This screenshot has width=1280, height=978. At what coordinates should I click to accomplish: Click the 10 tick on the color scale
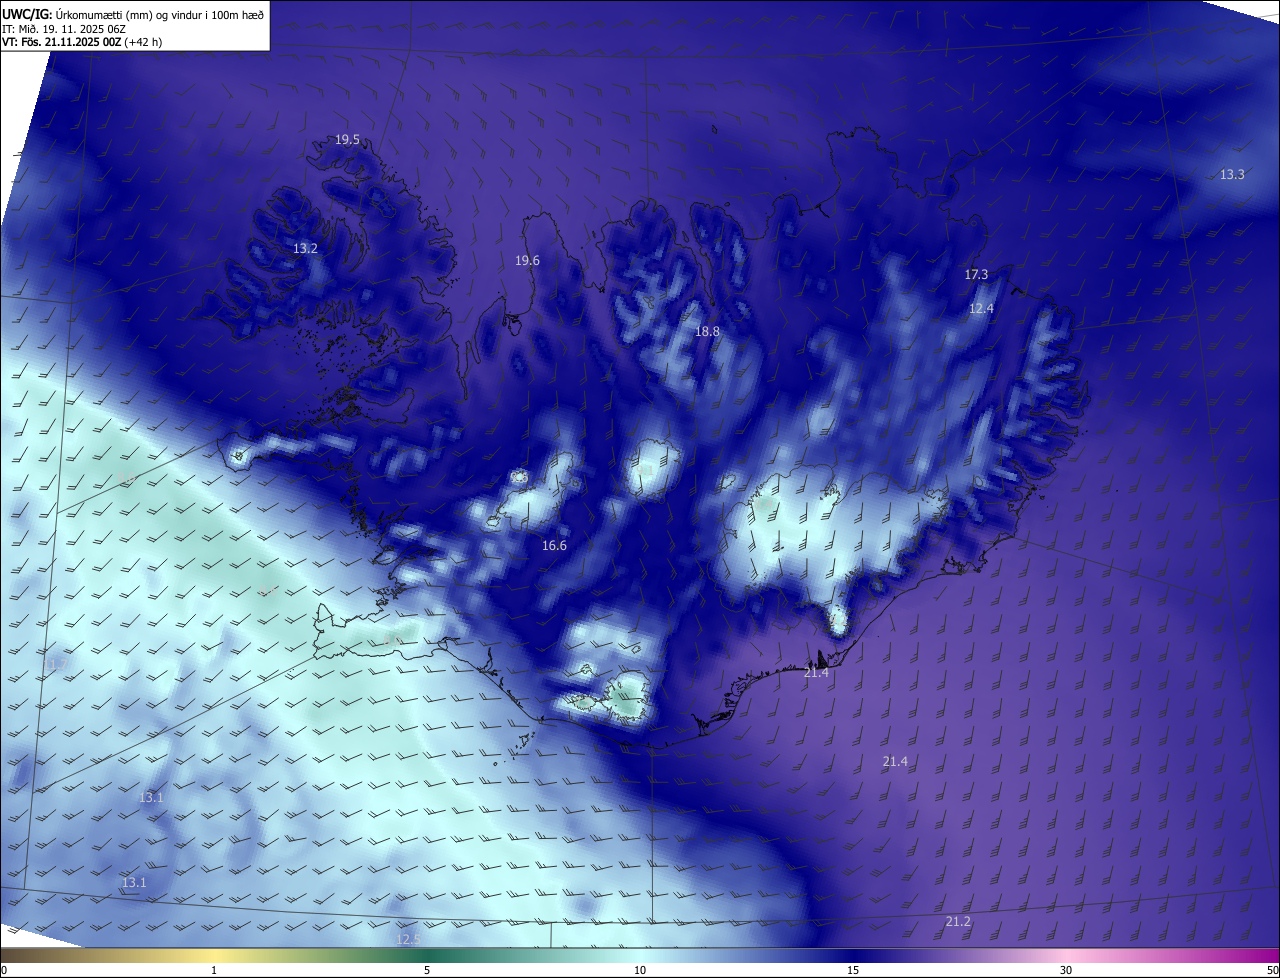point(640,970)
